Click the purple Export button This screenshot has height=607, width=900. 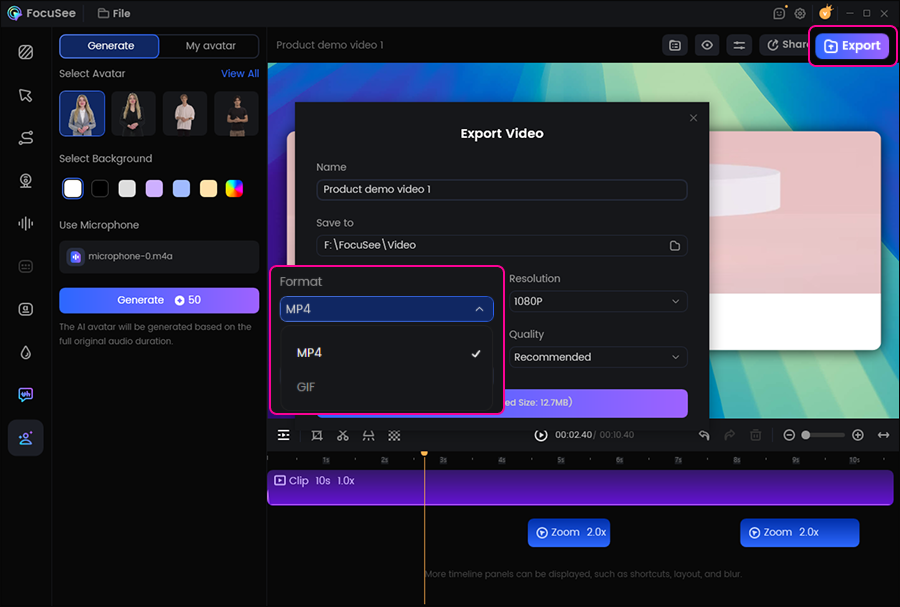(852, 46)
